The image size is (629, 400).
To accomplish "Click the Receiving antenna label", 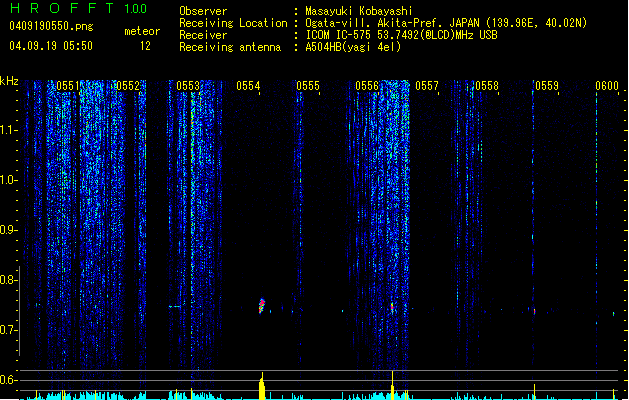I will click(x=230, y=47).
